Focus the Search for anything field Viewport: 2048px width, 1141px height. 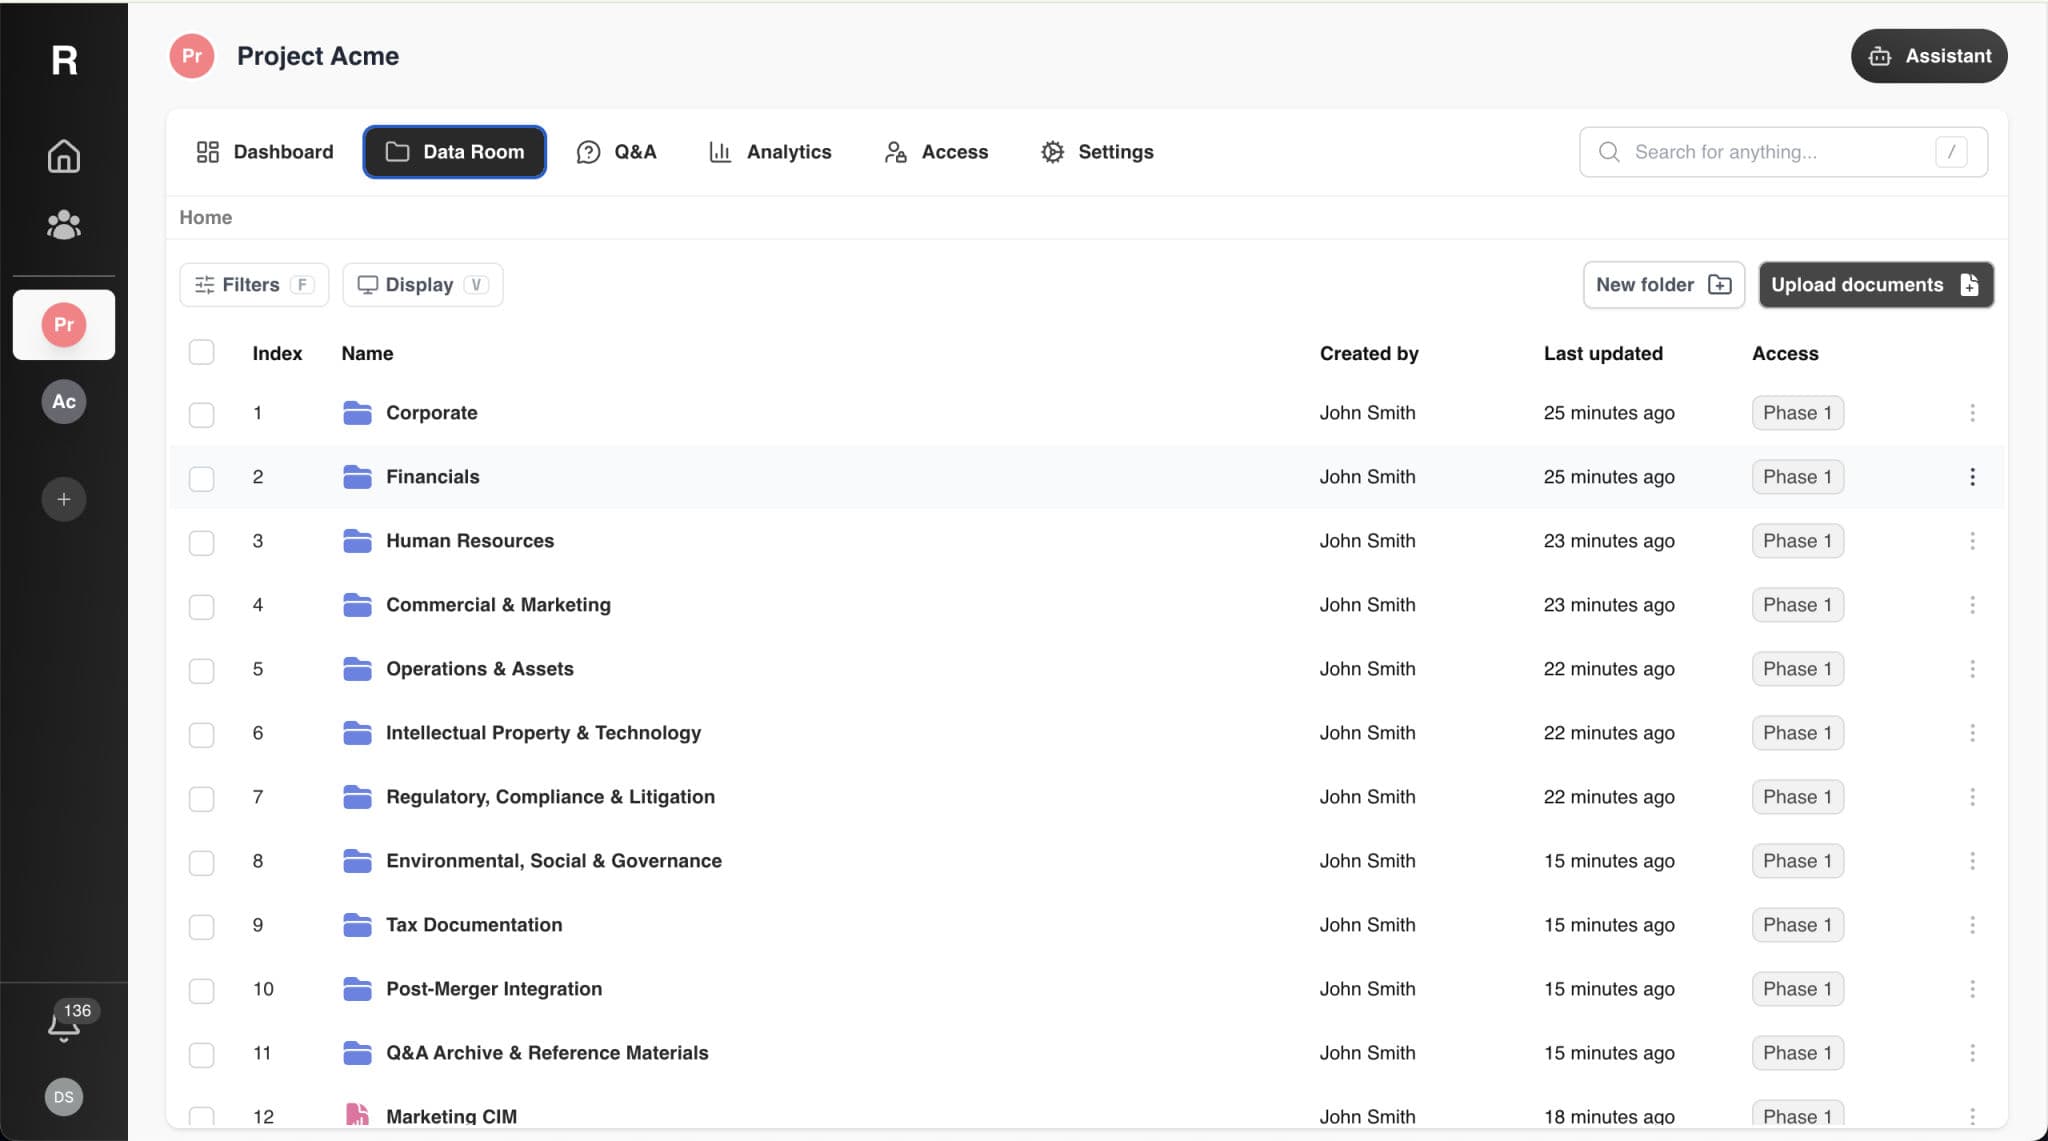point(1783,152)
